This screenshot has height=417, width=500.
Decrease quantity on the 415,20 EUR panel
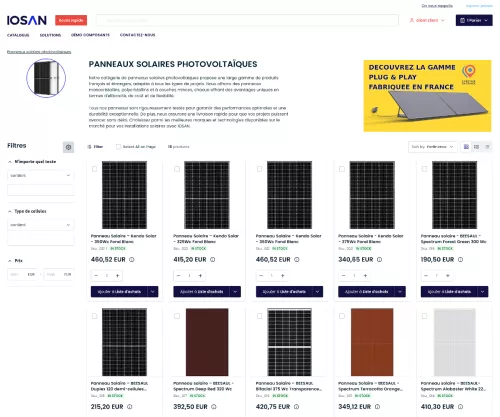point(178,276)
